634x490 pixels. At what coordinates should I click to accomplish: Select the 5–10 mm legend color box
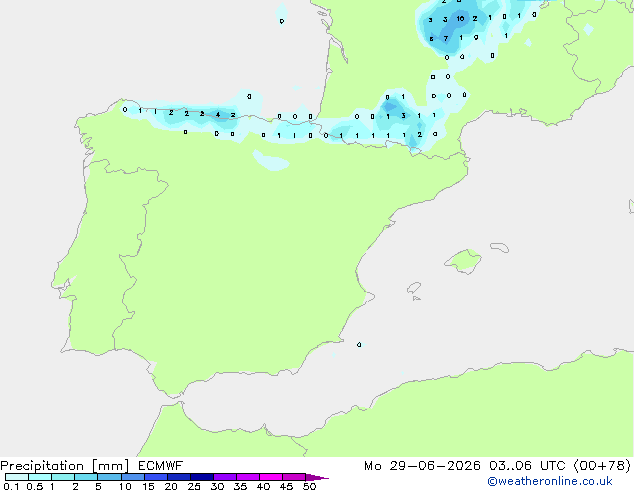coord(109,477)
